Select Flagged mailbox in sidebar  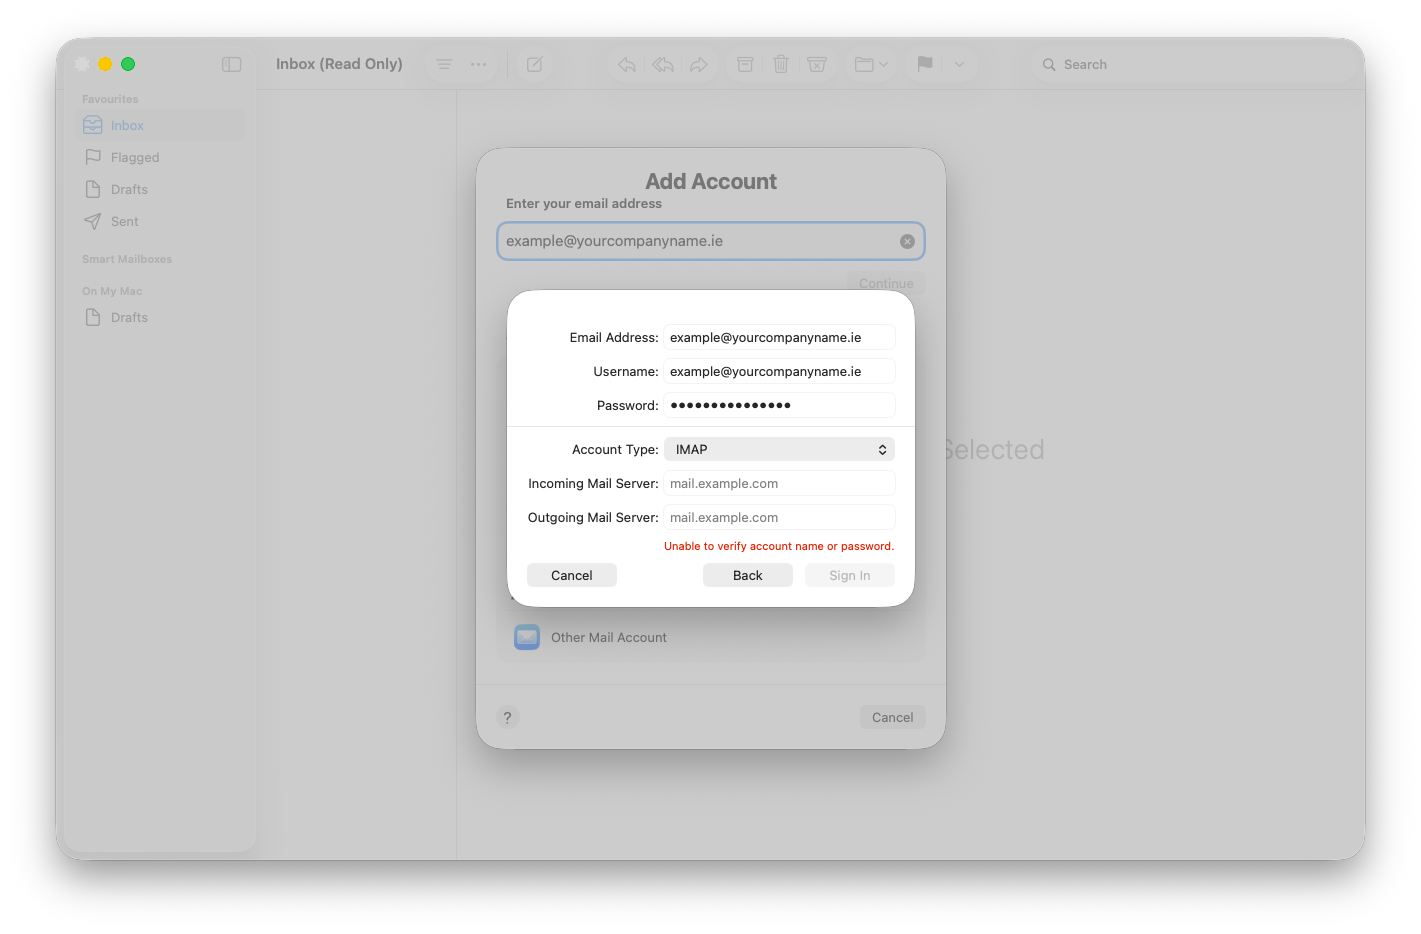click(135, 158)
